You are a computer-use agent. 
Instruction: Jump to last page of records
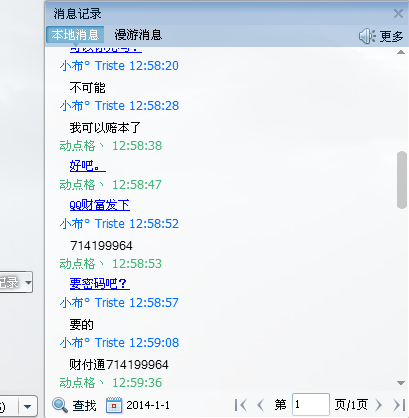(399, 405)
